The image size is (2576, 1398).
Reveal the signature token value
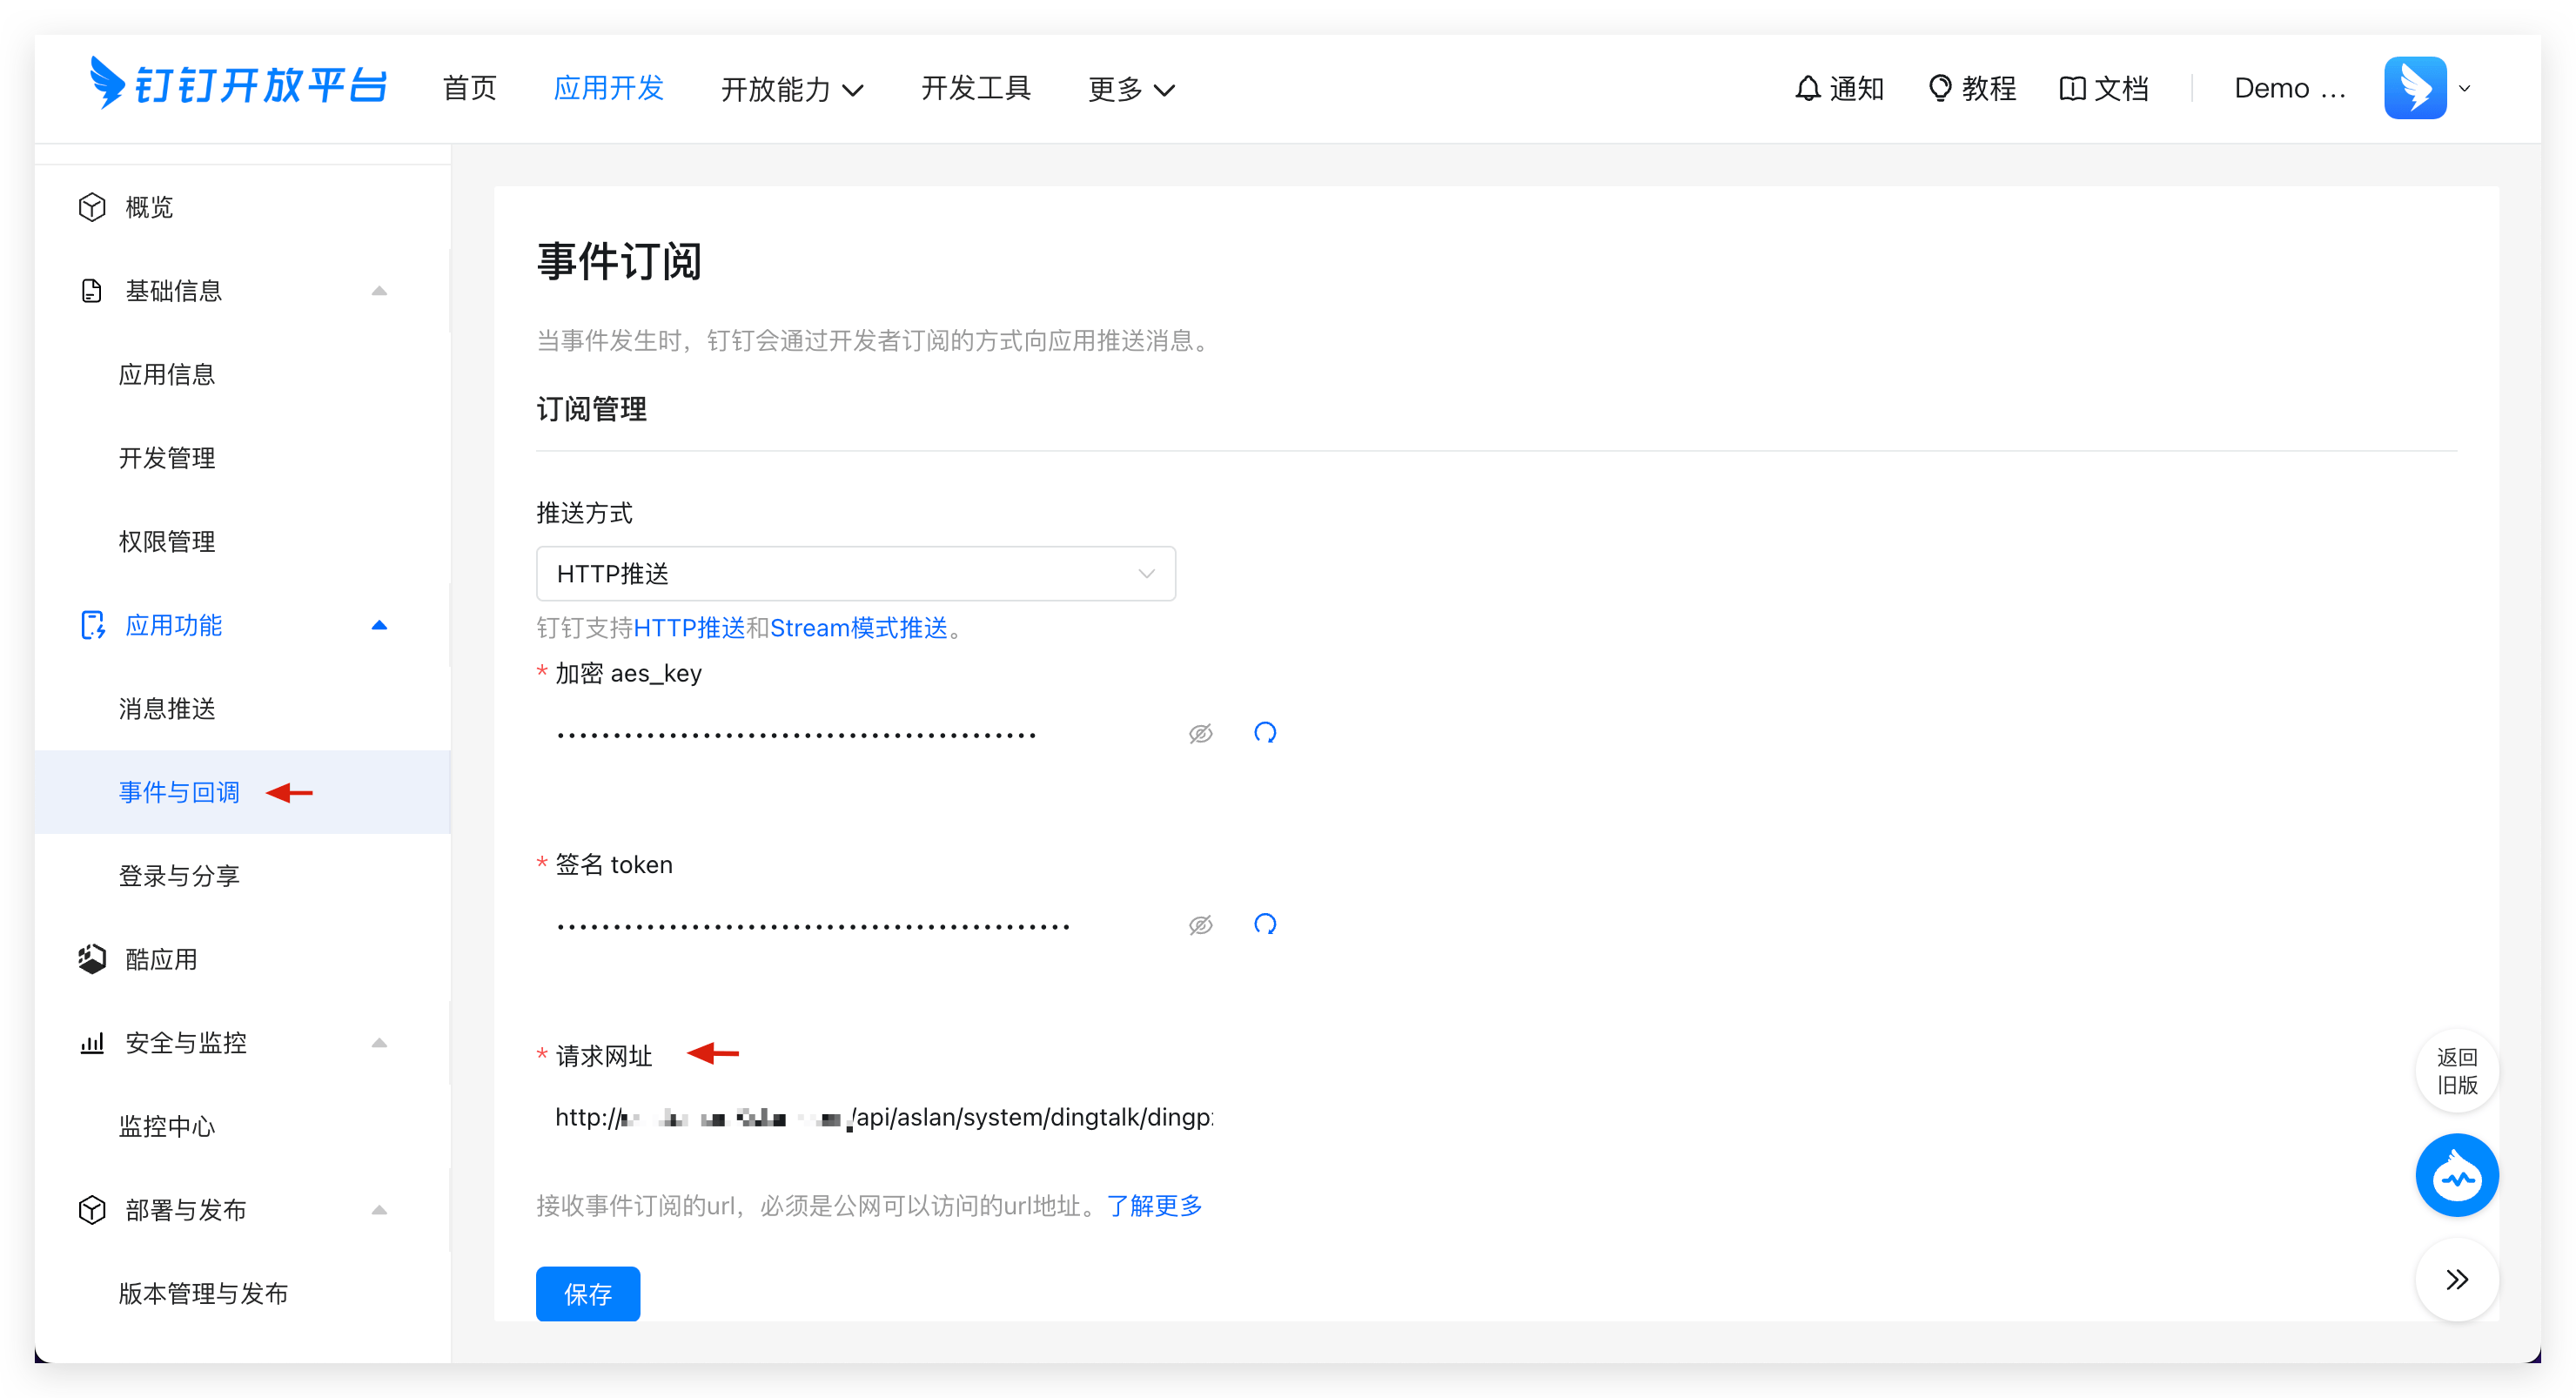coord(1200,925)
